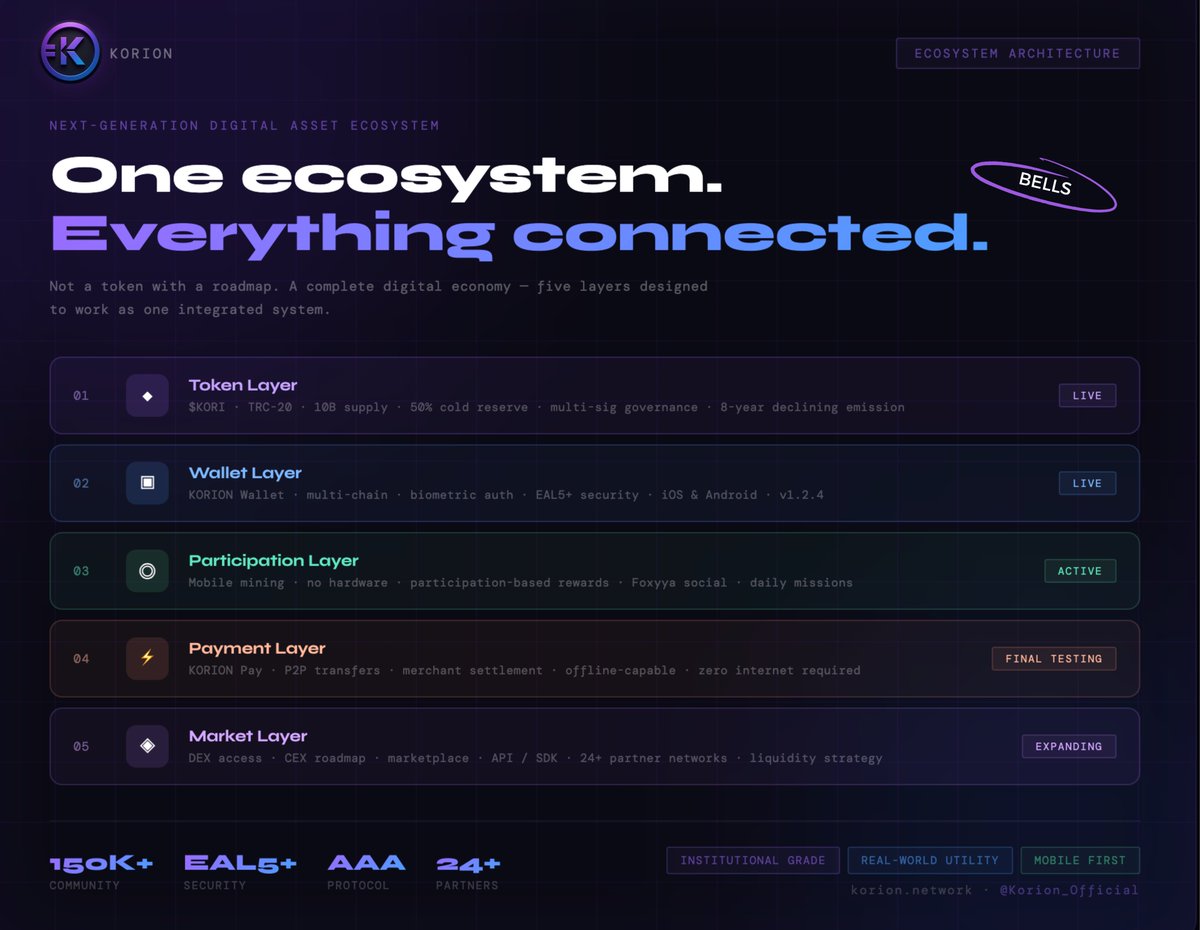Click the Participation Layer concentric-circle icon
This screenshot has height=930, width=1200.
coord(147,571)
